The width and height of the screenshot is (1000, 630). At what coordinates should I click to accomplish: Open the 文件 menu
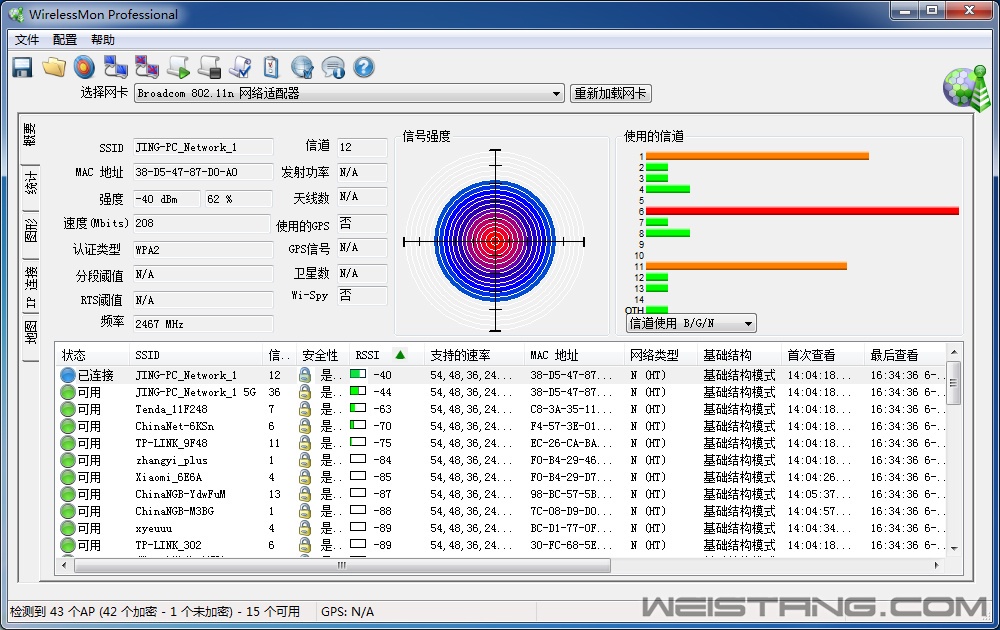pyautogui.click(x=27, y=40)
